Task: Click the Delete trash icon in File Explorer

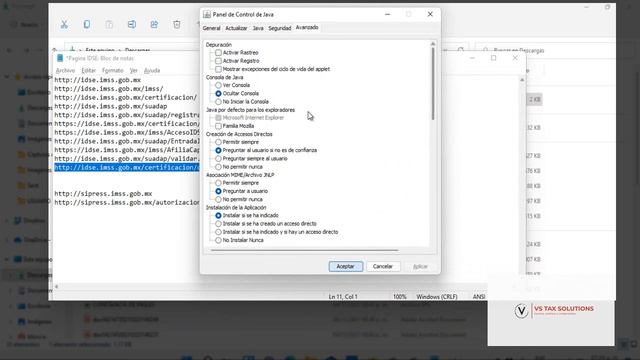Action: tap(176, 24)
